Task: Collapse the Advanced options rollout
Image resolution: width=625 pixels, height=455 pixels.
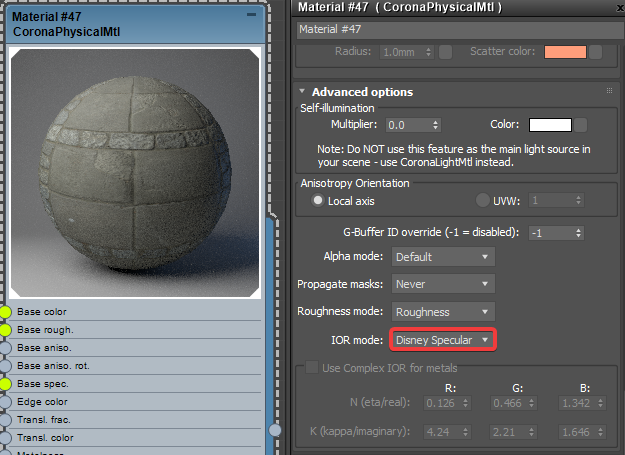Action: 302,91
